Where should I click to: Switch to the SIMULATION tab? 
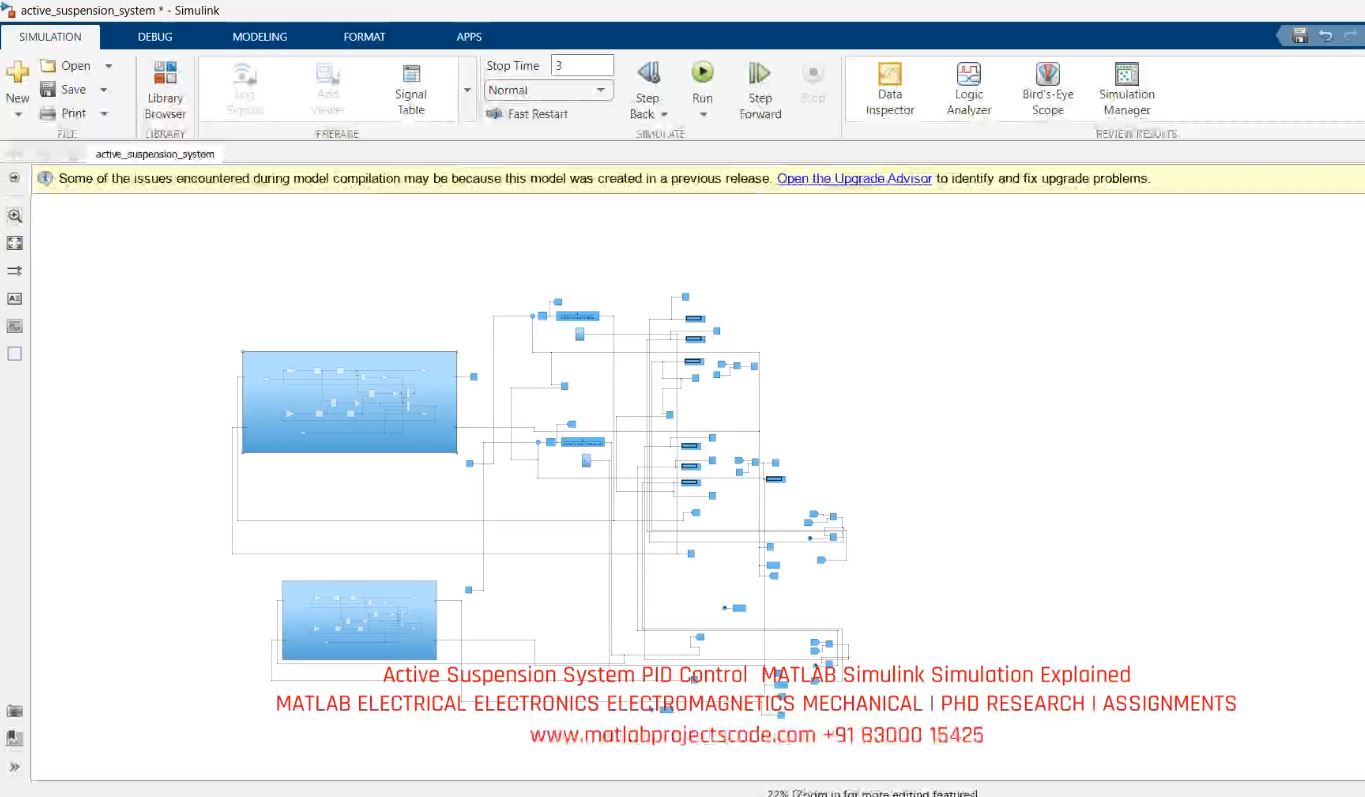[x=50, y=37]
